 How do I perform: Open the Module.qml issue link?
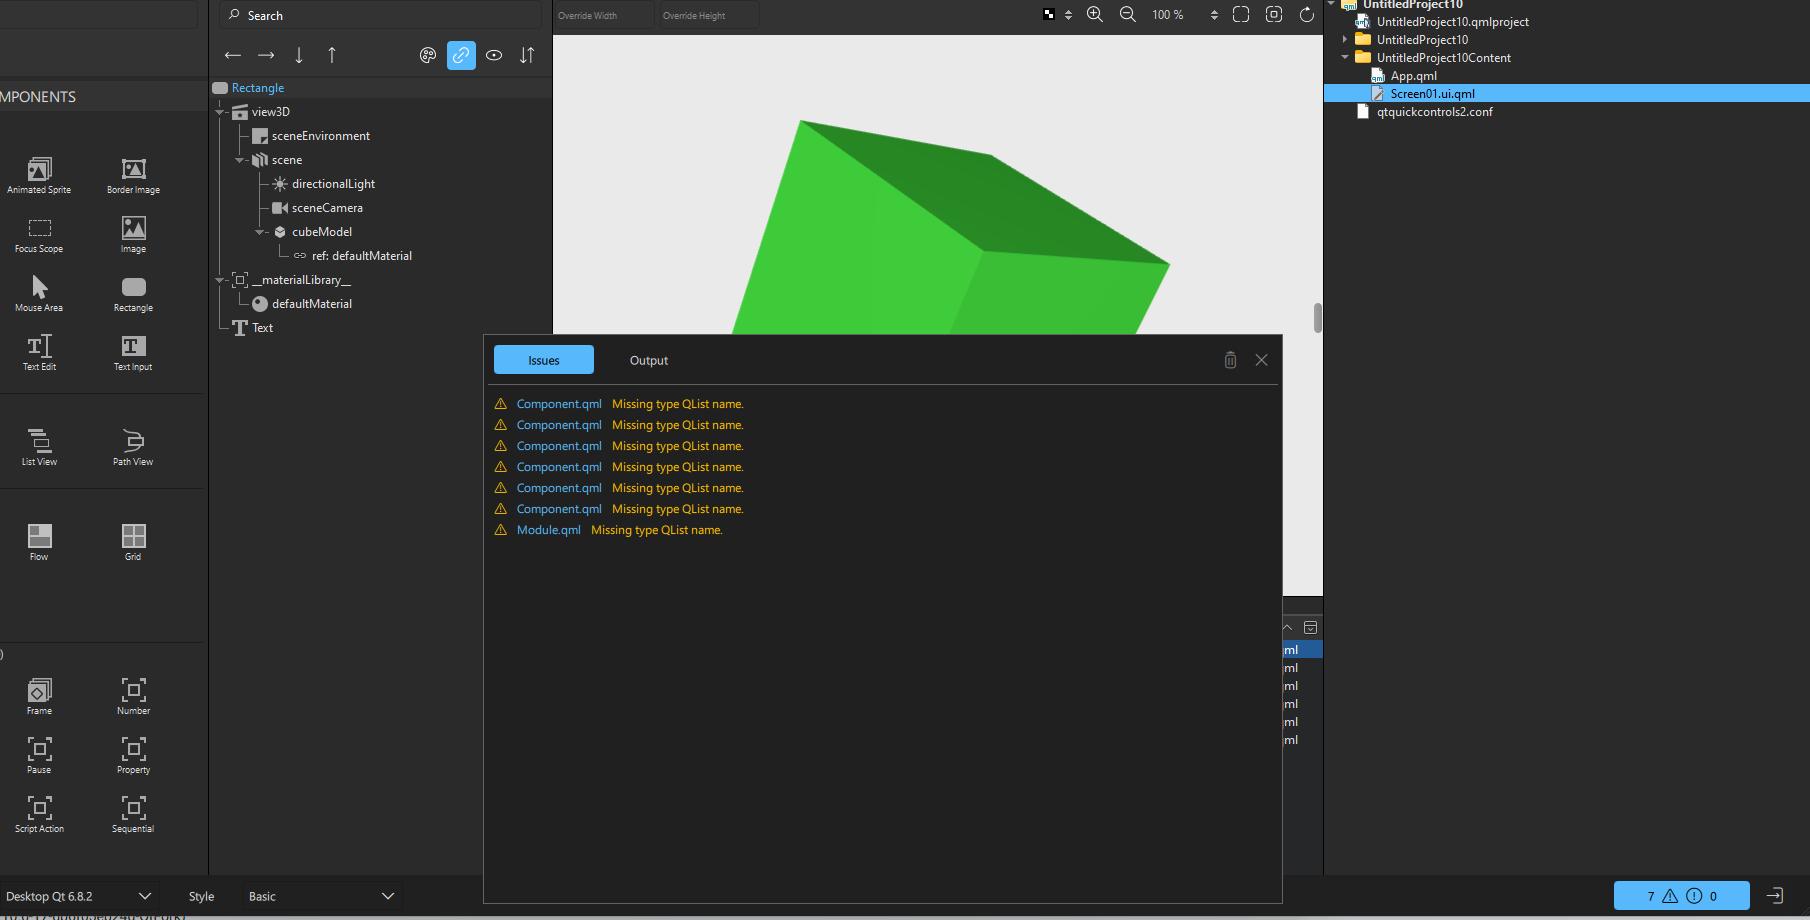tap(548, 530)
